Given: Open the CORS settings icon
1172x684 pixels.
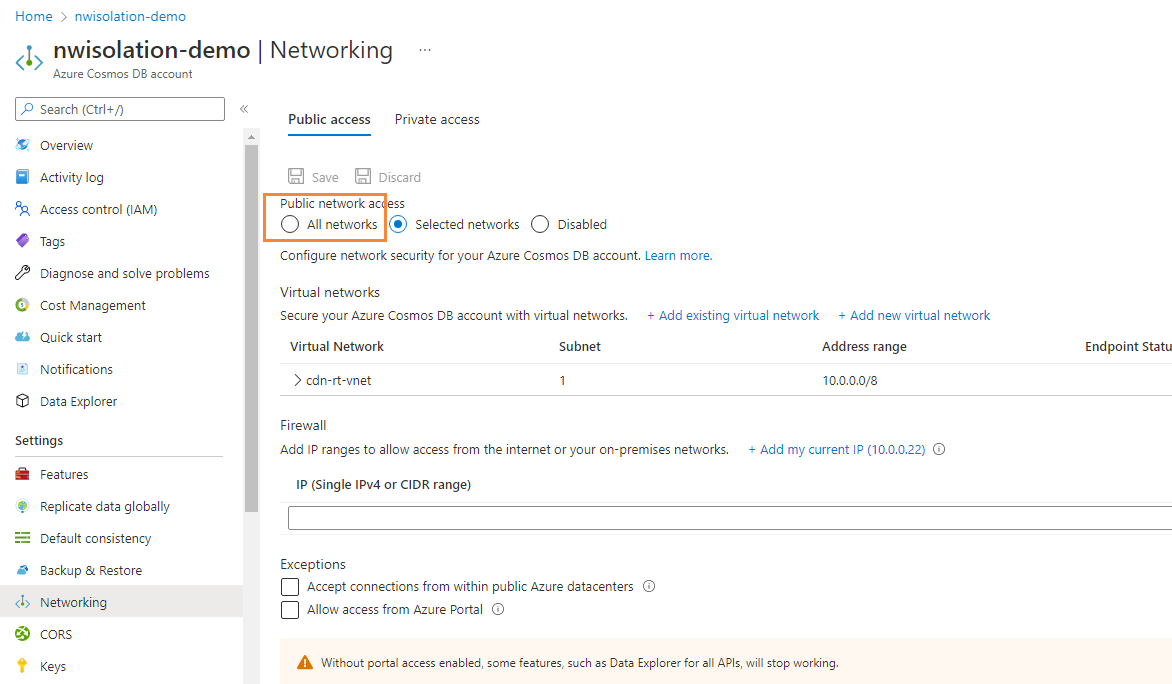Looking at the screenshot, I should pyautogui.click(x=22, y=634).
